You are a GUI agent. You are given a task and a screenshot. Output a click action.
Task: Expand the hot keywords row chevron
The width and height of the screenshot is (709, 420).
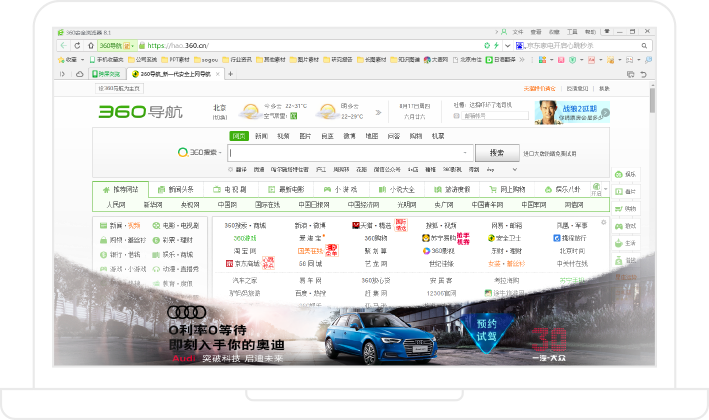click(514, 169)
